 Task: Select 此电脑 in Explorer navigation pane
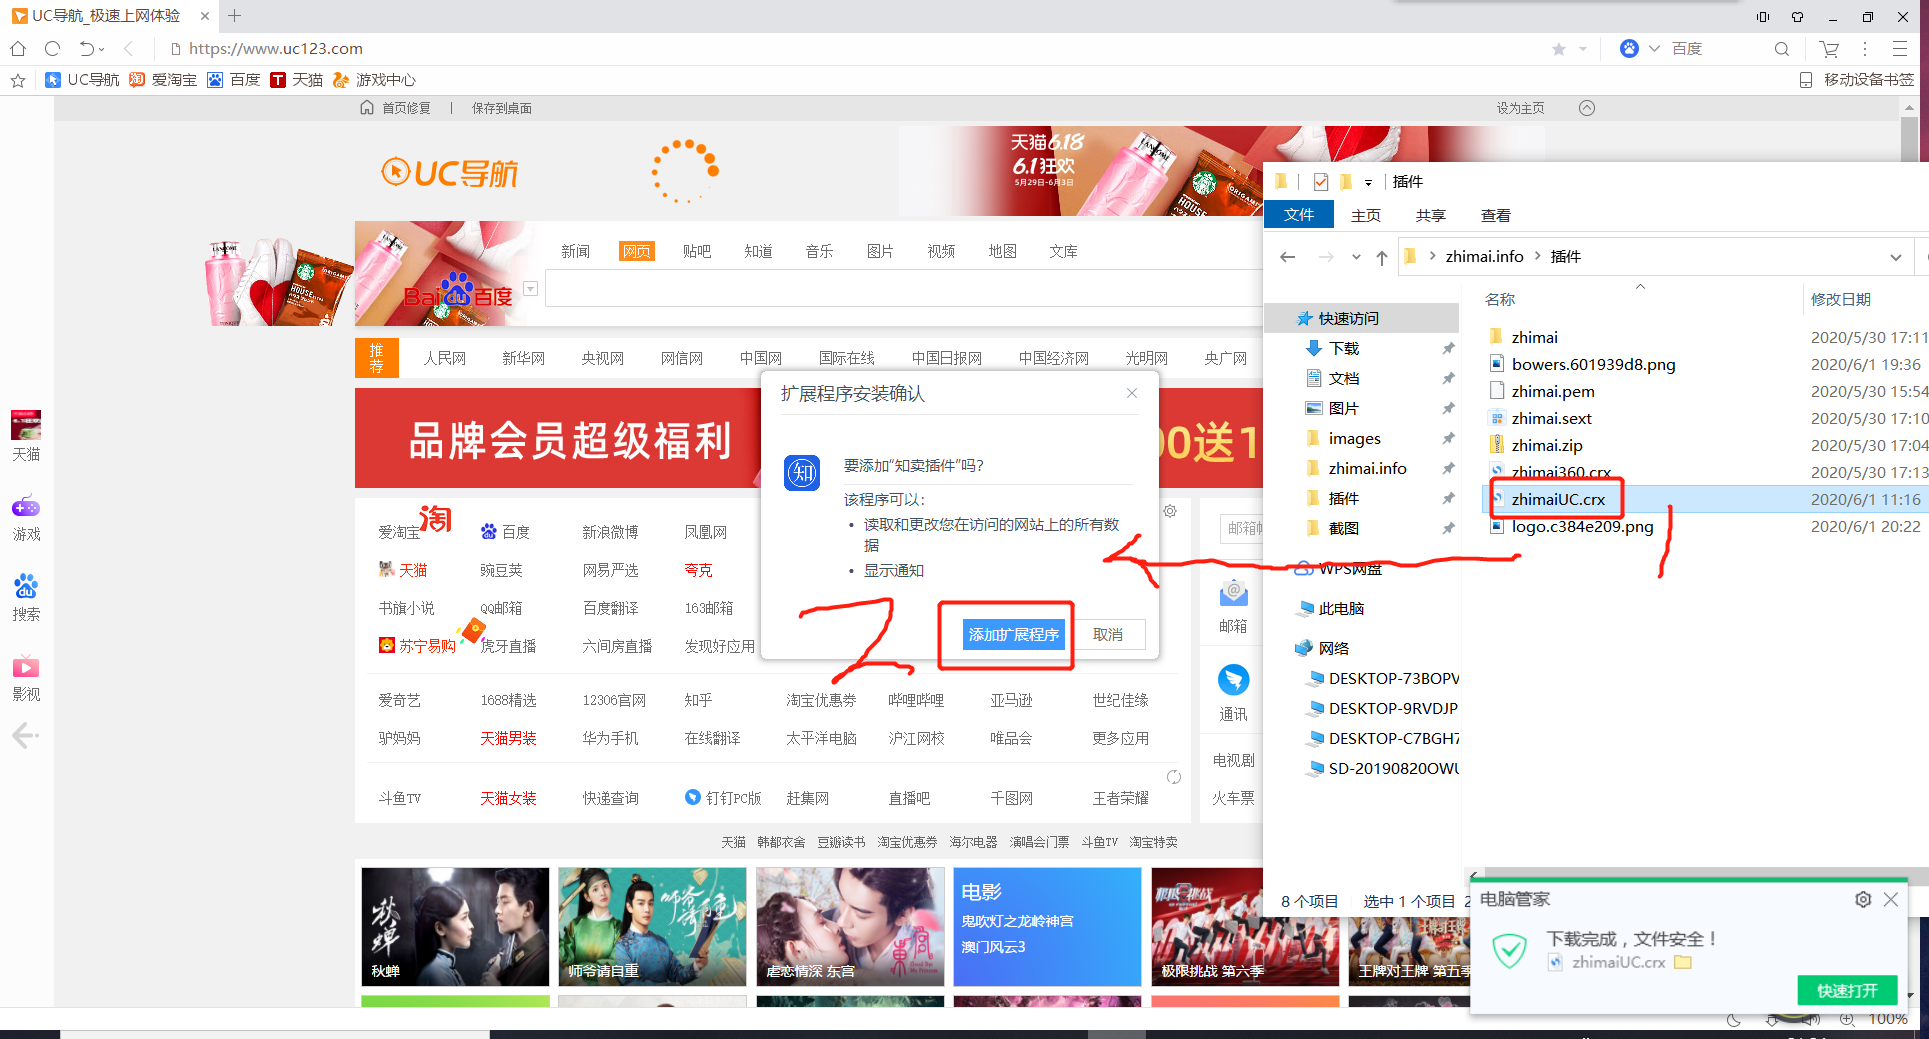(1340, 608)
